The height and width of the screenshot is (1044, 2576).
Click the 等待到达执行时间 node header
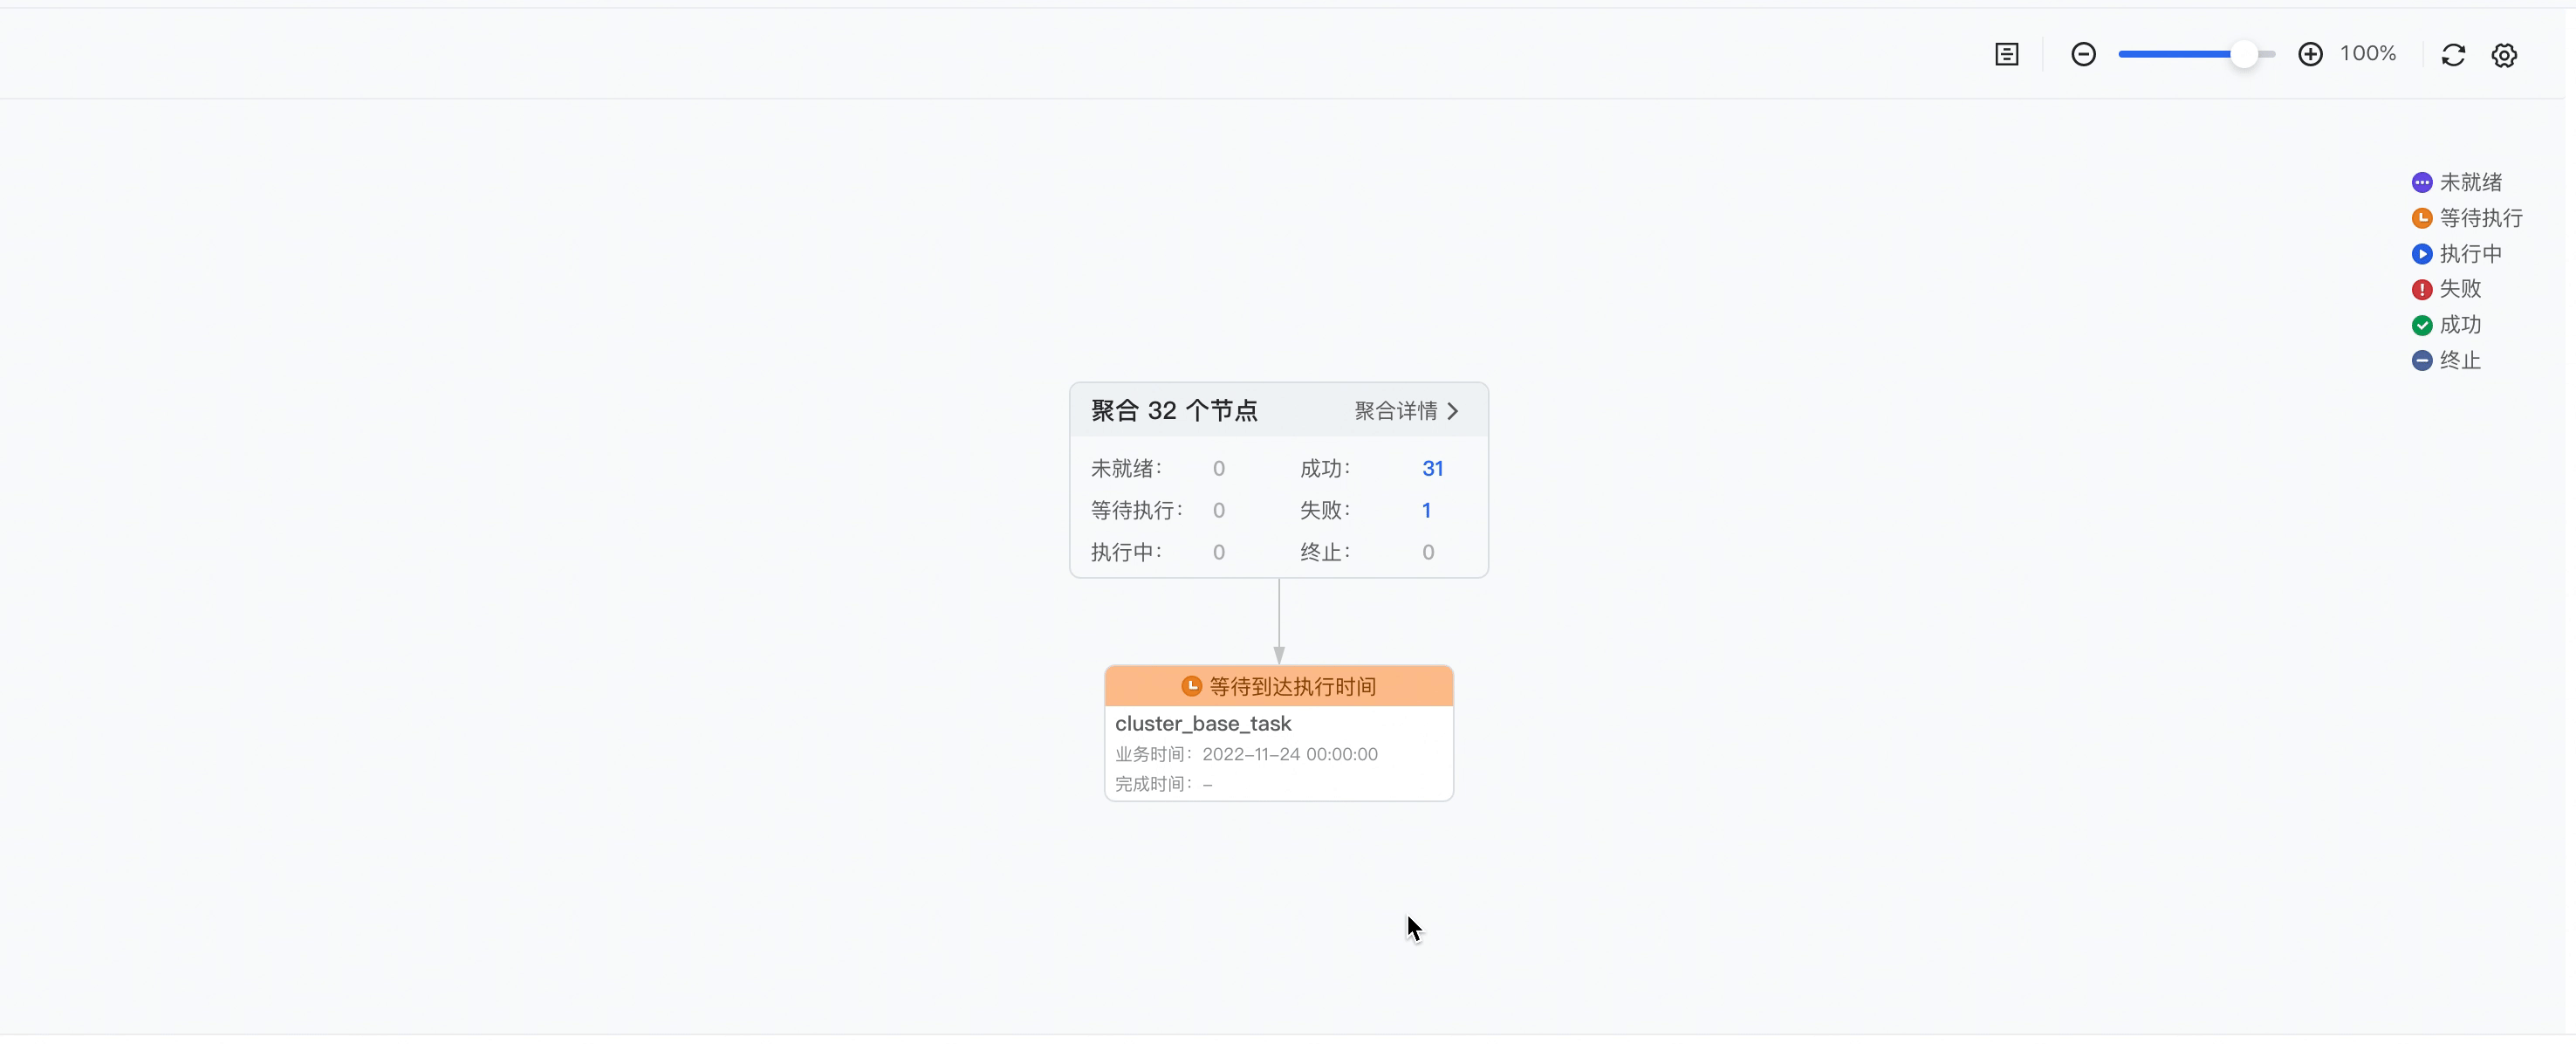(x=1292, y=686)
